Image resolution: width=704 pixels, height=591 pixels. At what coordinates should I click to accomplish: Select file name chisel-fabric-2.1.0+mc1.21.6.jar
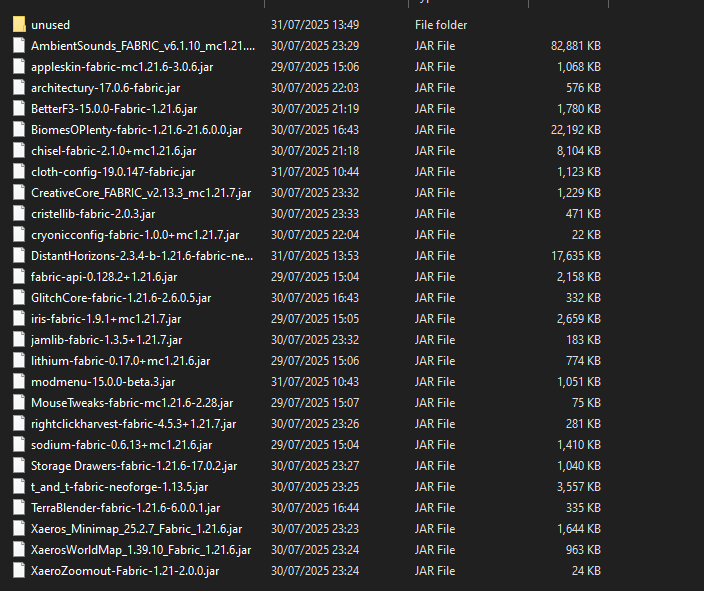point(114,151)
